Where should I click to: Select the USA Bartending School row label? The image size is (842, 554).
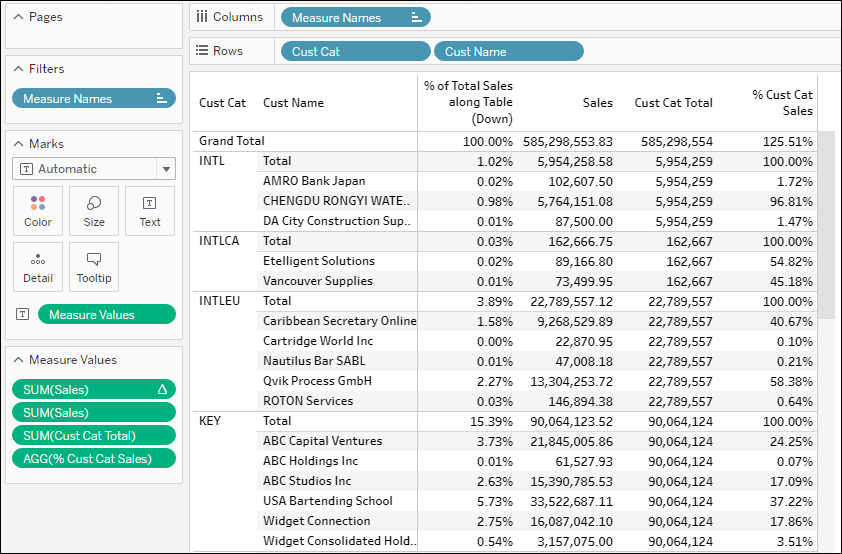click(327, 501)
